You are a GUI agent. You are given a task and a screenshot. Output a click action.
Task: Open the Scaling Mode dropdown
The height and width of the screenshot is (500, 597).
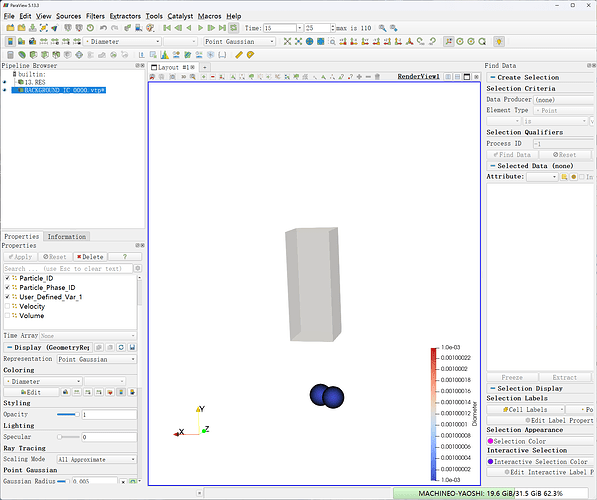coord(97,459)
